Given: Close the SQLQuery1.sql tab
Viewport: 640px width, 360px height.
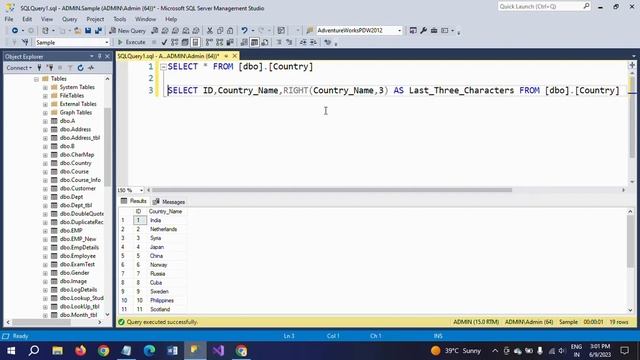Looking at the screenshot, I should 235,56.
